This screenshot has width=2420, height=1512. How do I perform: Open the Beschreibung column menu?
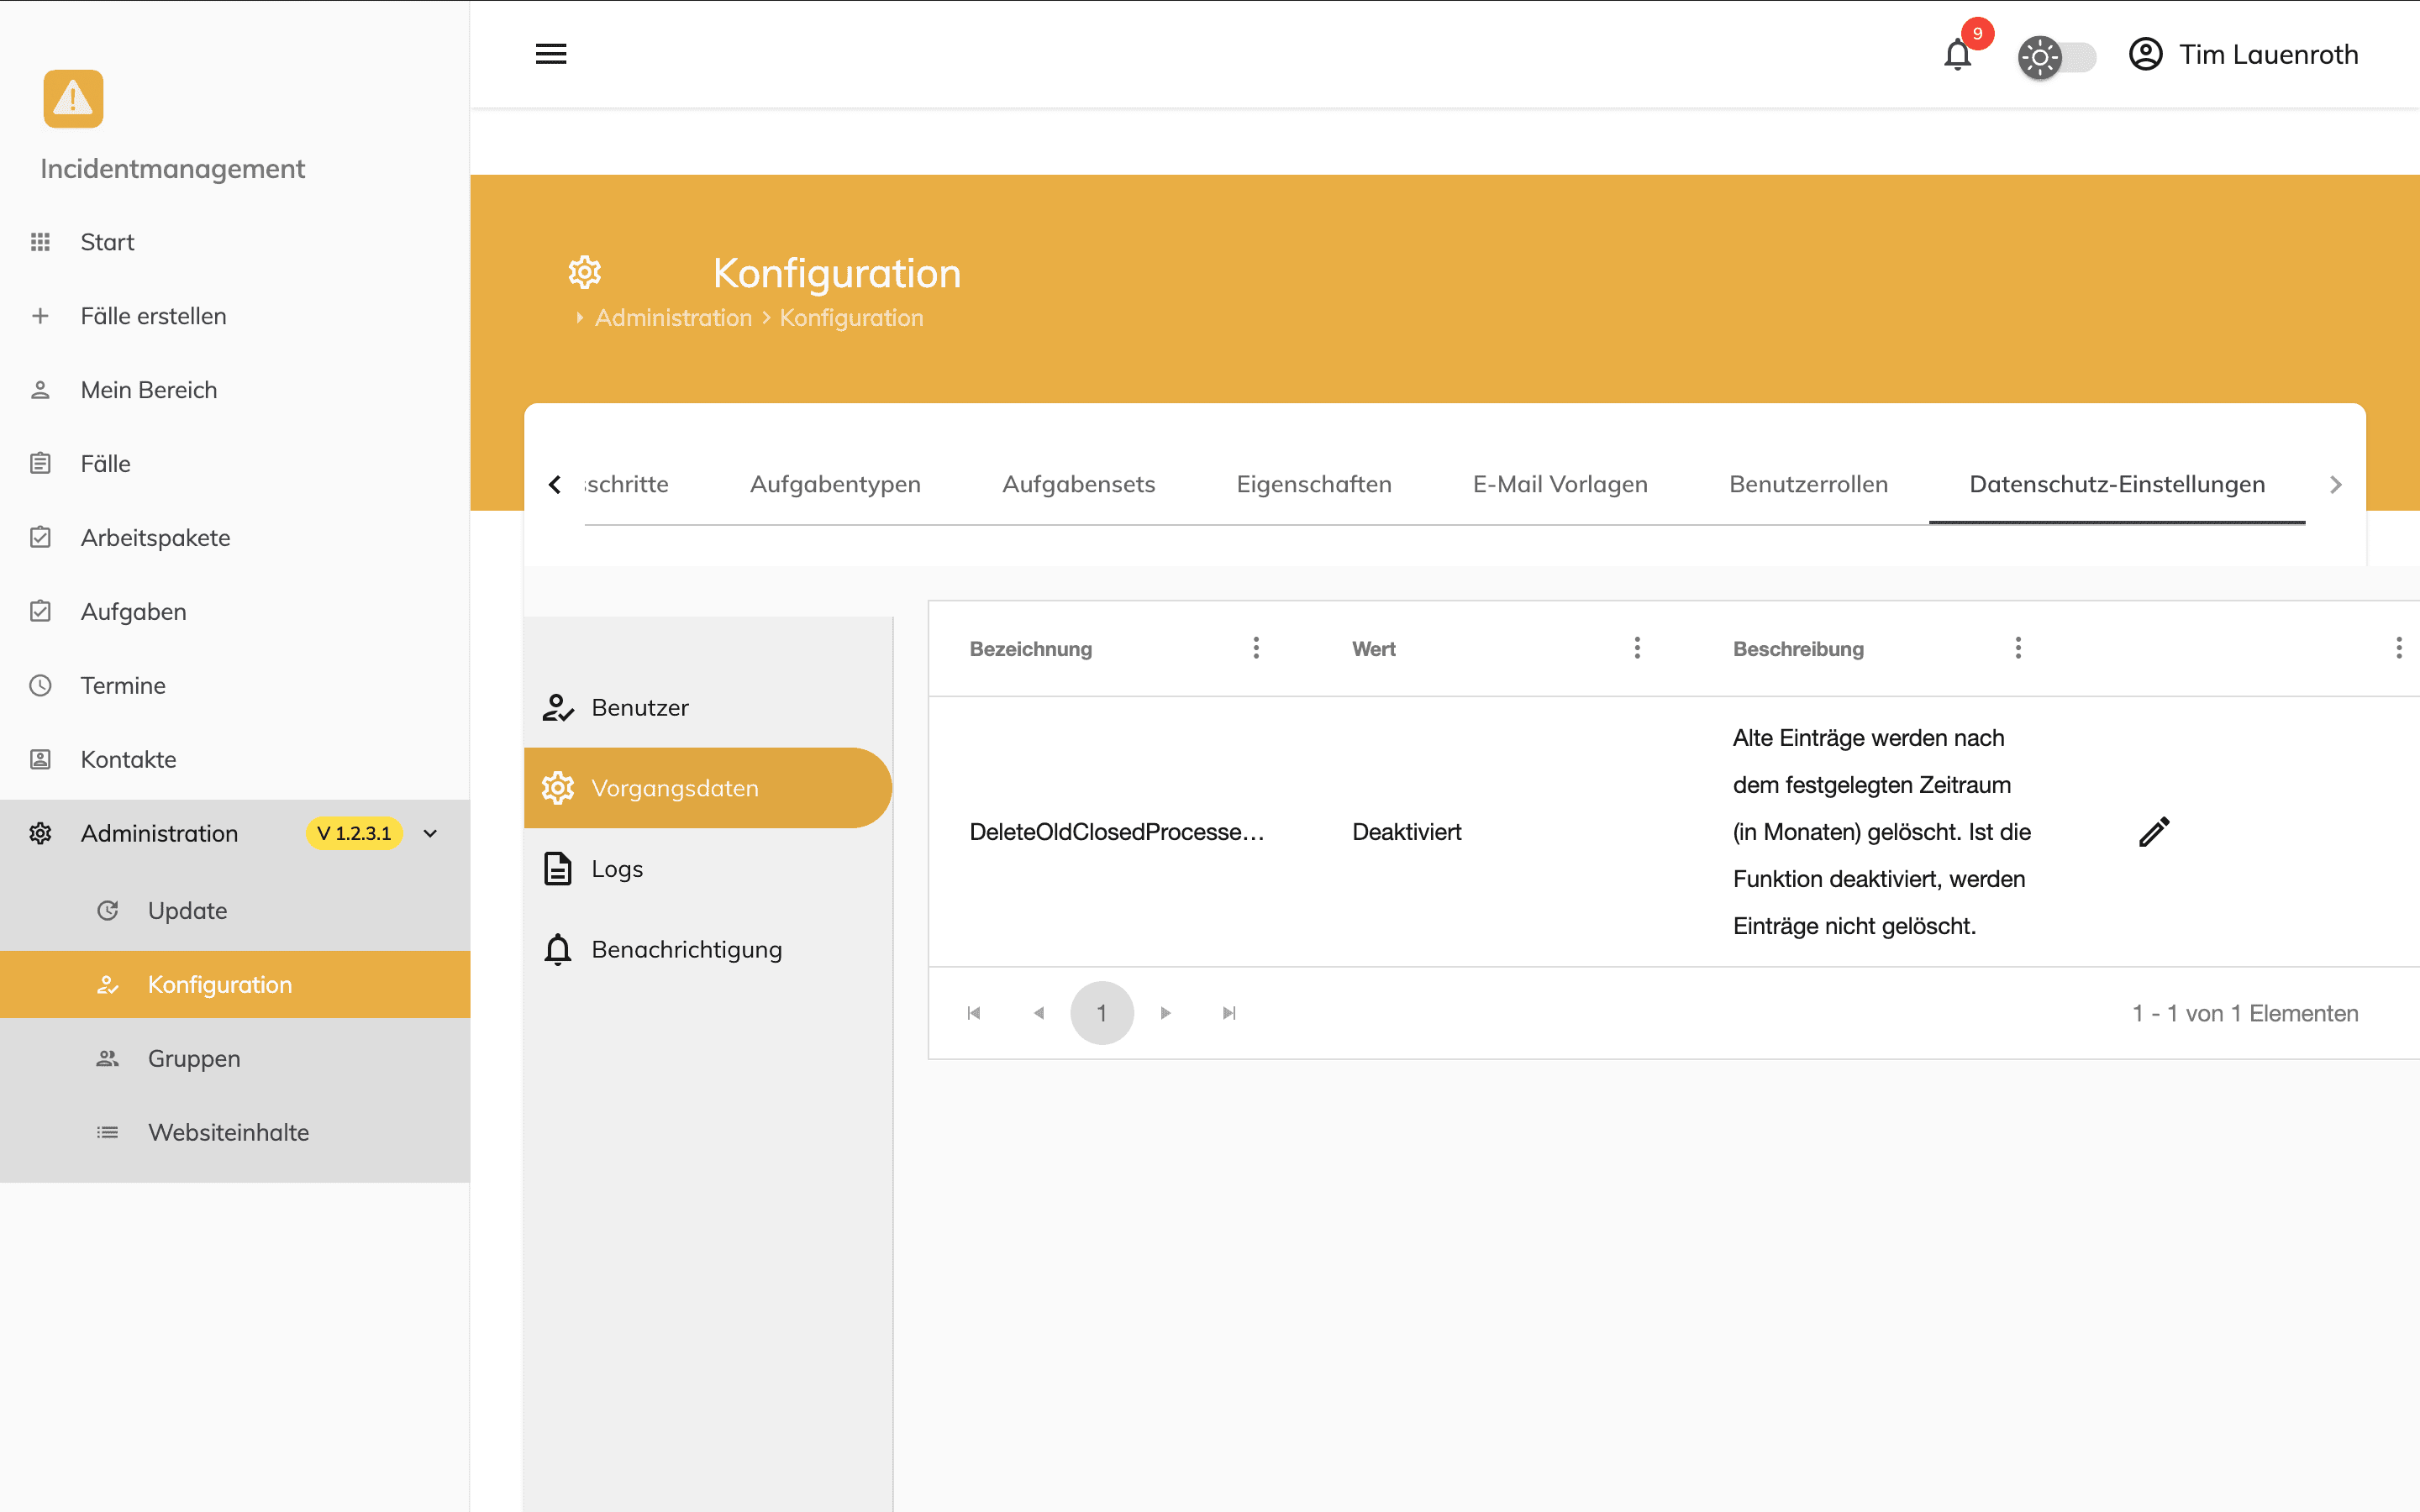click(x=2018, y=649)
